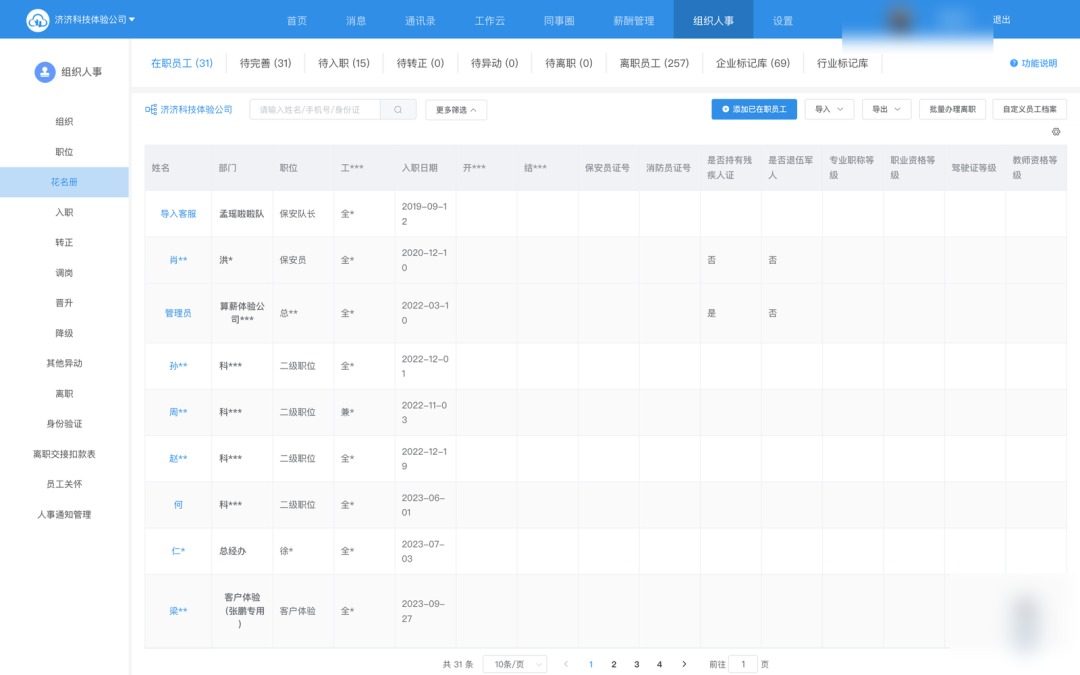The height and width of the screenshot is (675, 1080).
Task: Open the 薪酬管理 menu
Action: (634, 21)
